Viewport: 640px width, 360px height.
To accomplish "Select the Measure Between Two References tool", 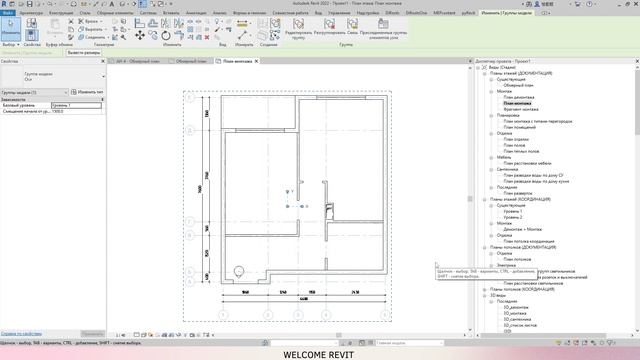I will tap(242, 36).
